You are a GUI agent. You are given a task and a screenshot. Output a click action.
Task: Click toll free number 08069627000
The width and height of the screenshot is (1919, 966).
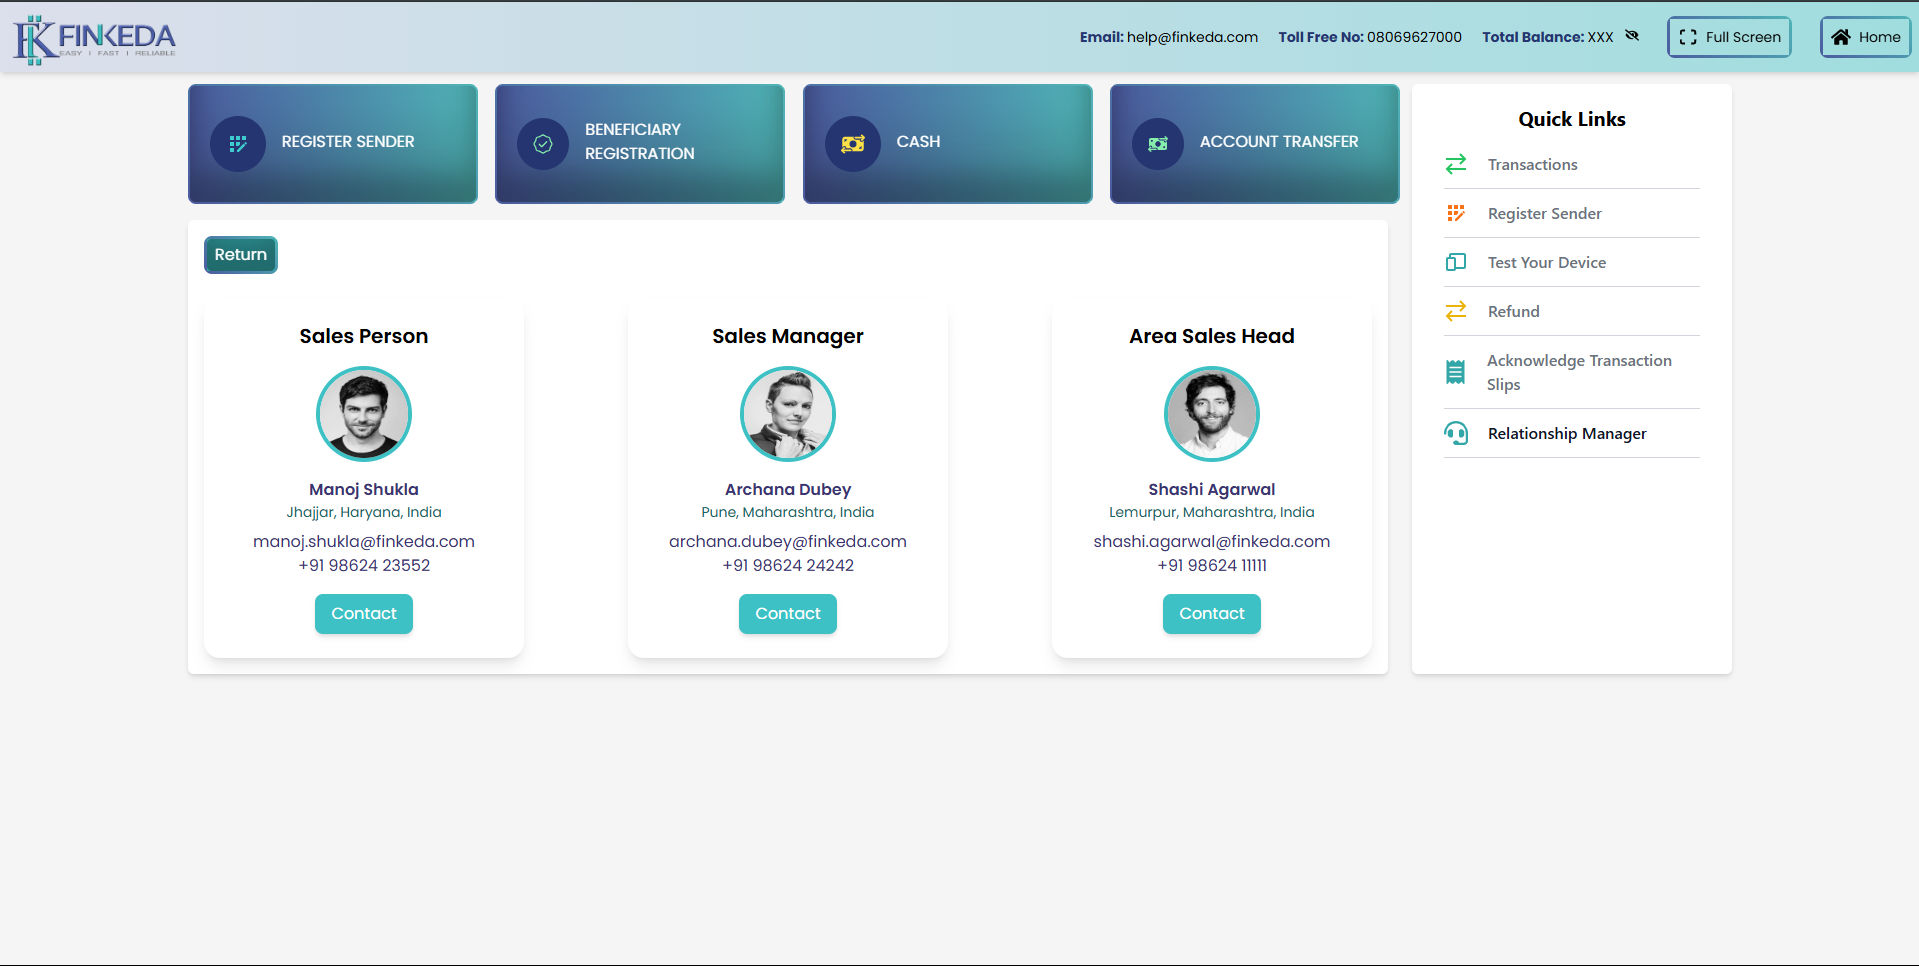(1414, 37)
